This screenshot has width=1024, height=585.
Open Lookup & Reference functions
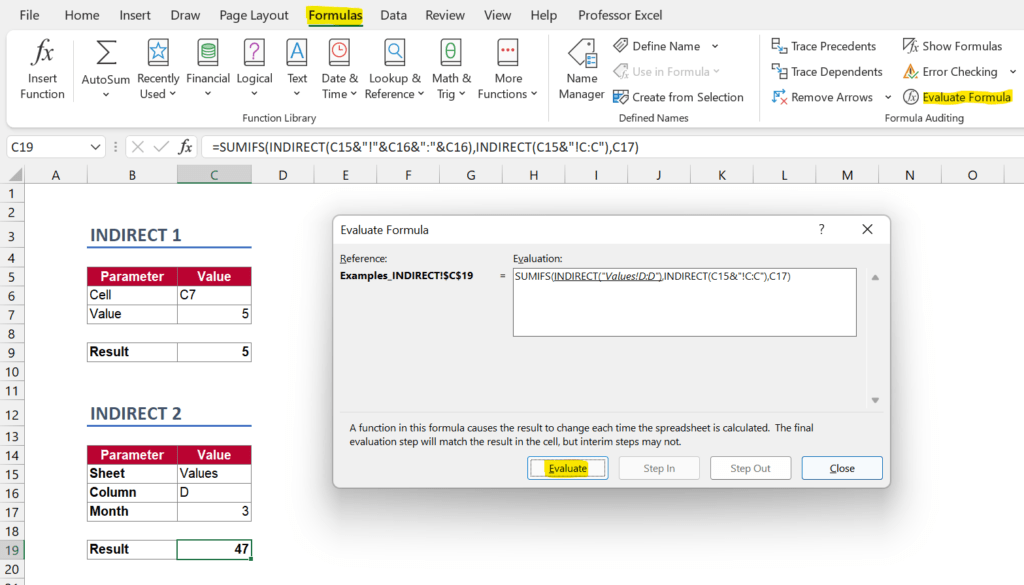[x=394, y=68]
